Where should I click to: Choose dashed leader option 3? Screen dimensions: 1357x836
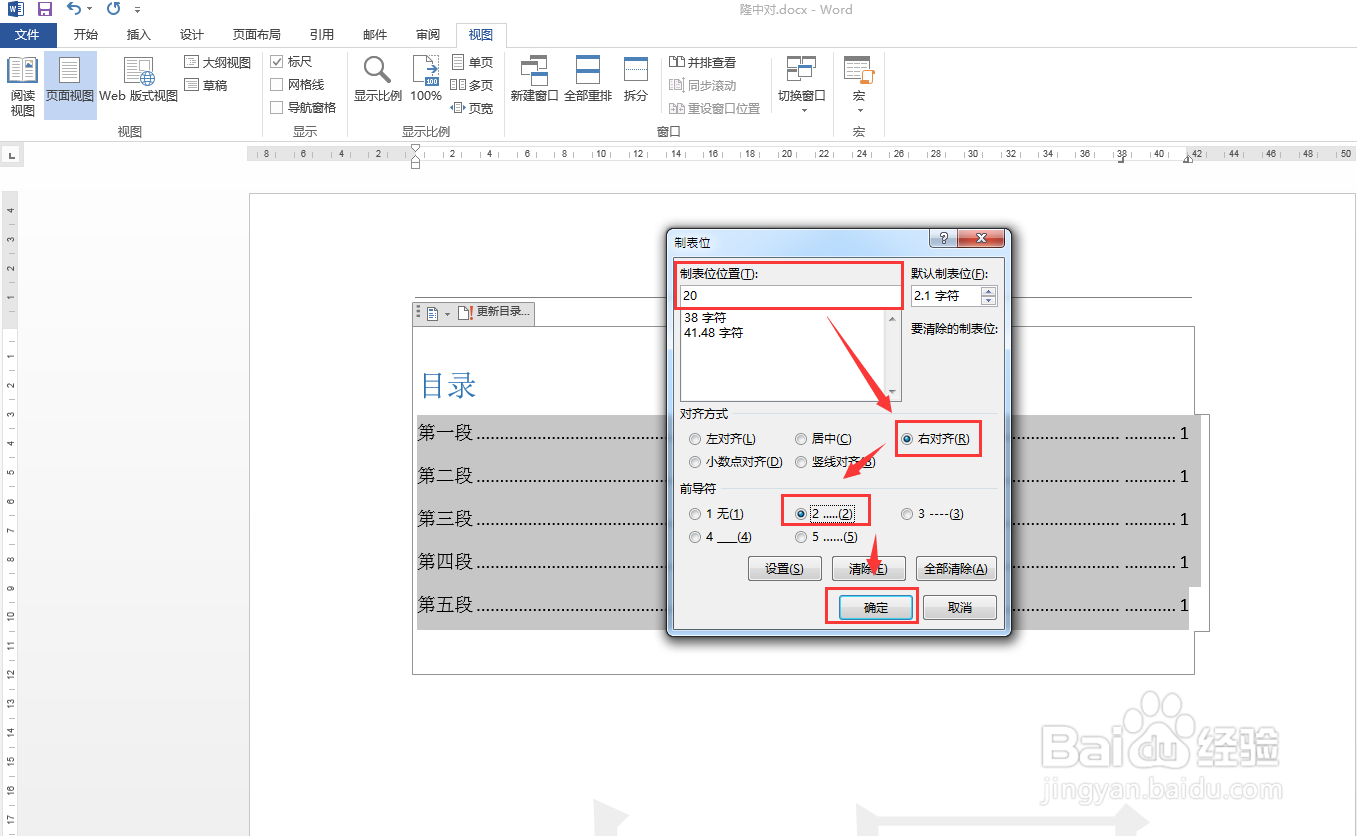(x=907, y=514)
